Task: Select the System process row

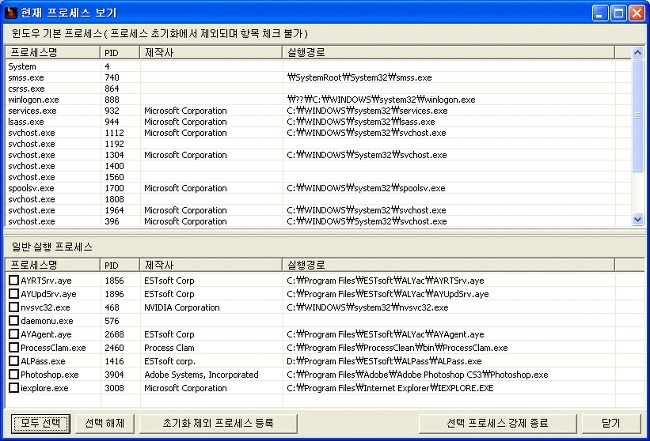Action: point(318,66)
